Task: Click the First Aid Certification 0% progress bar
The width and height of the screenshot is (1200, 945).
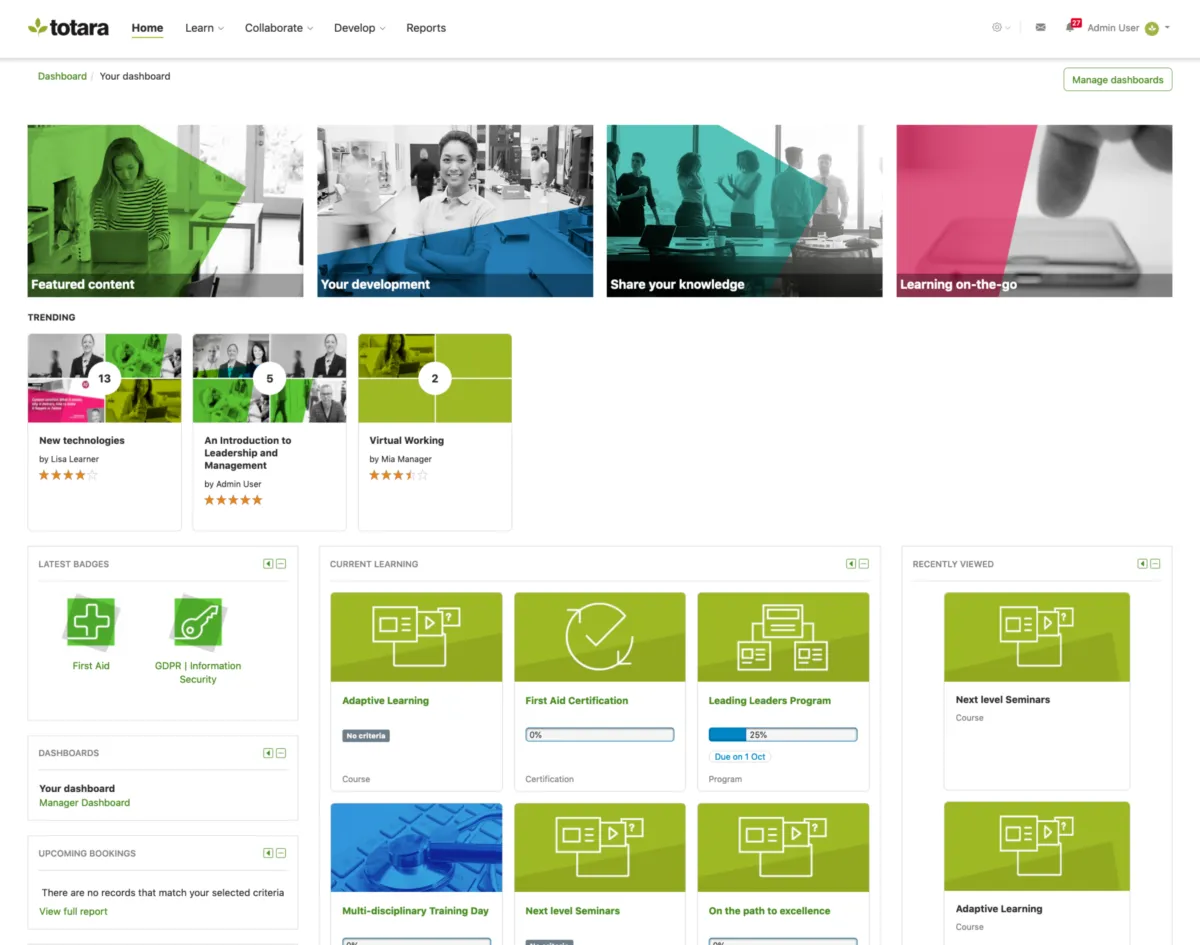Action: (x=600, y=735)
